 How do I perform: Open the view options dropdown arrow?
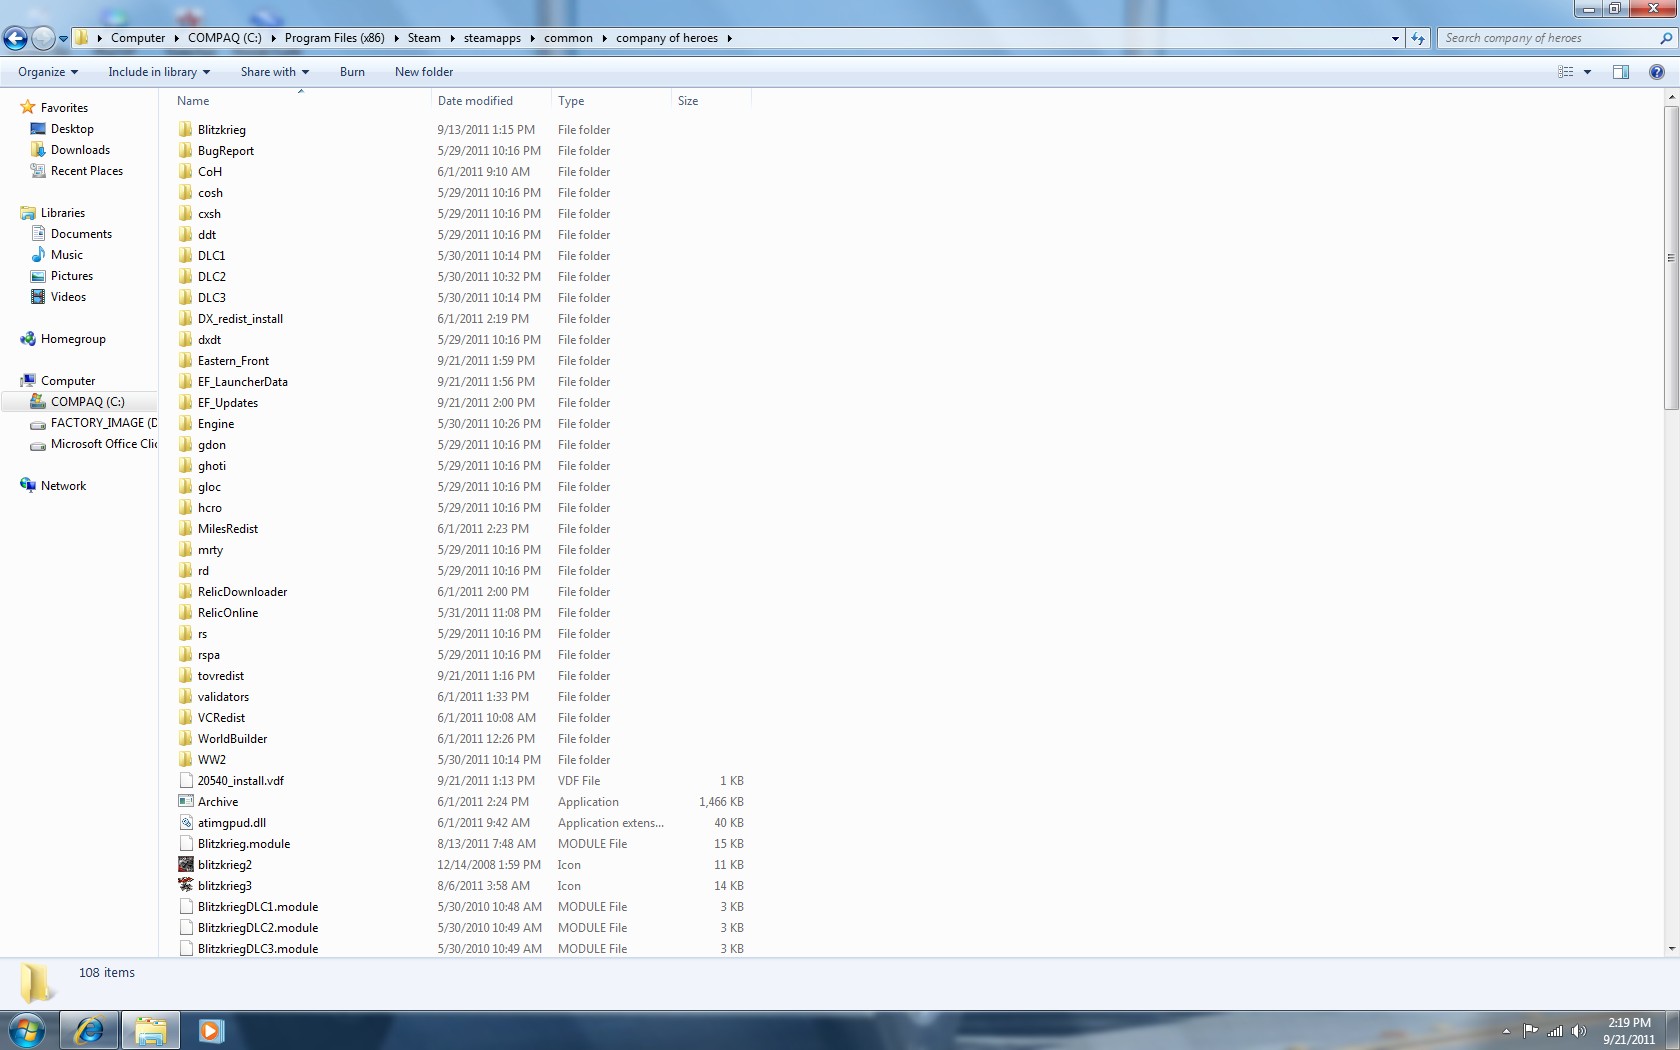pos(1587,72)
